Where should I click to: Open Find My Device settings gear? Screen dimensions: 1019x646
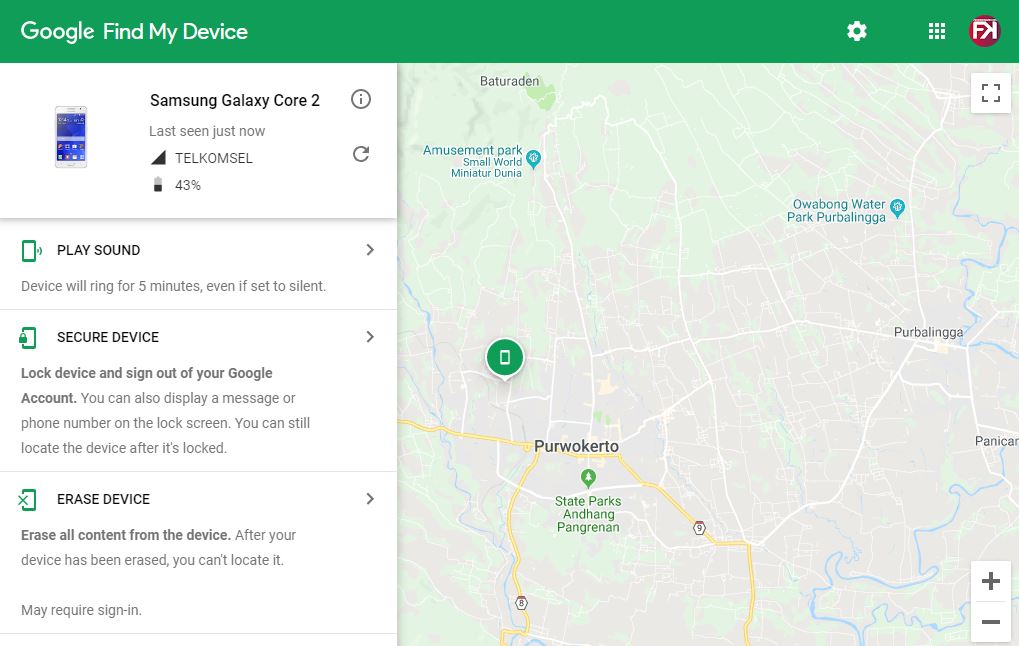(856, 31)
